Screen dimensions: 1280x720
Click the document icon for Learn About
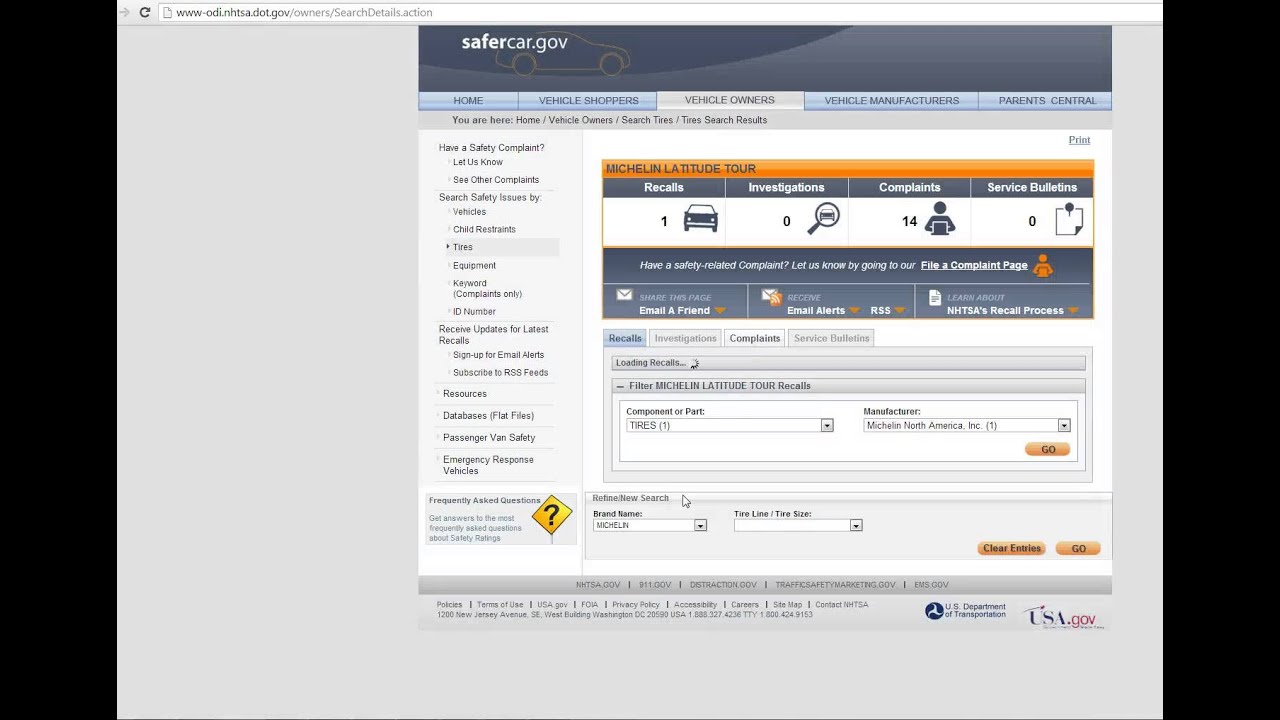[x=934, y=297]
